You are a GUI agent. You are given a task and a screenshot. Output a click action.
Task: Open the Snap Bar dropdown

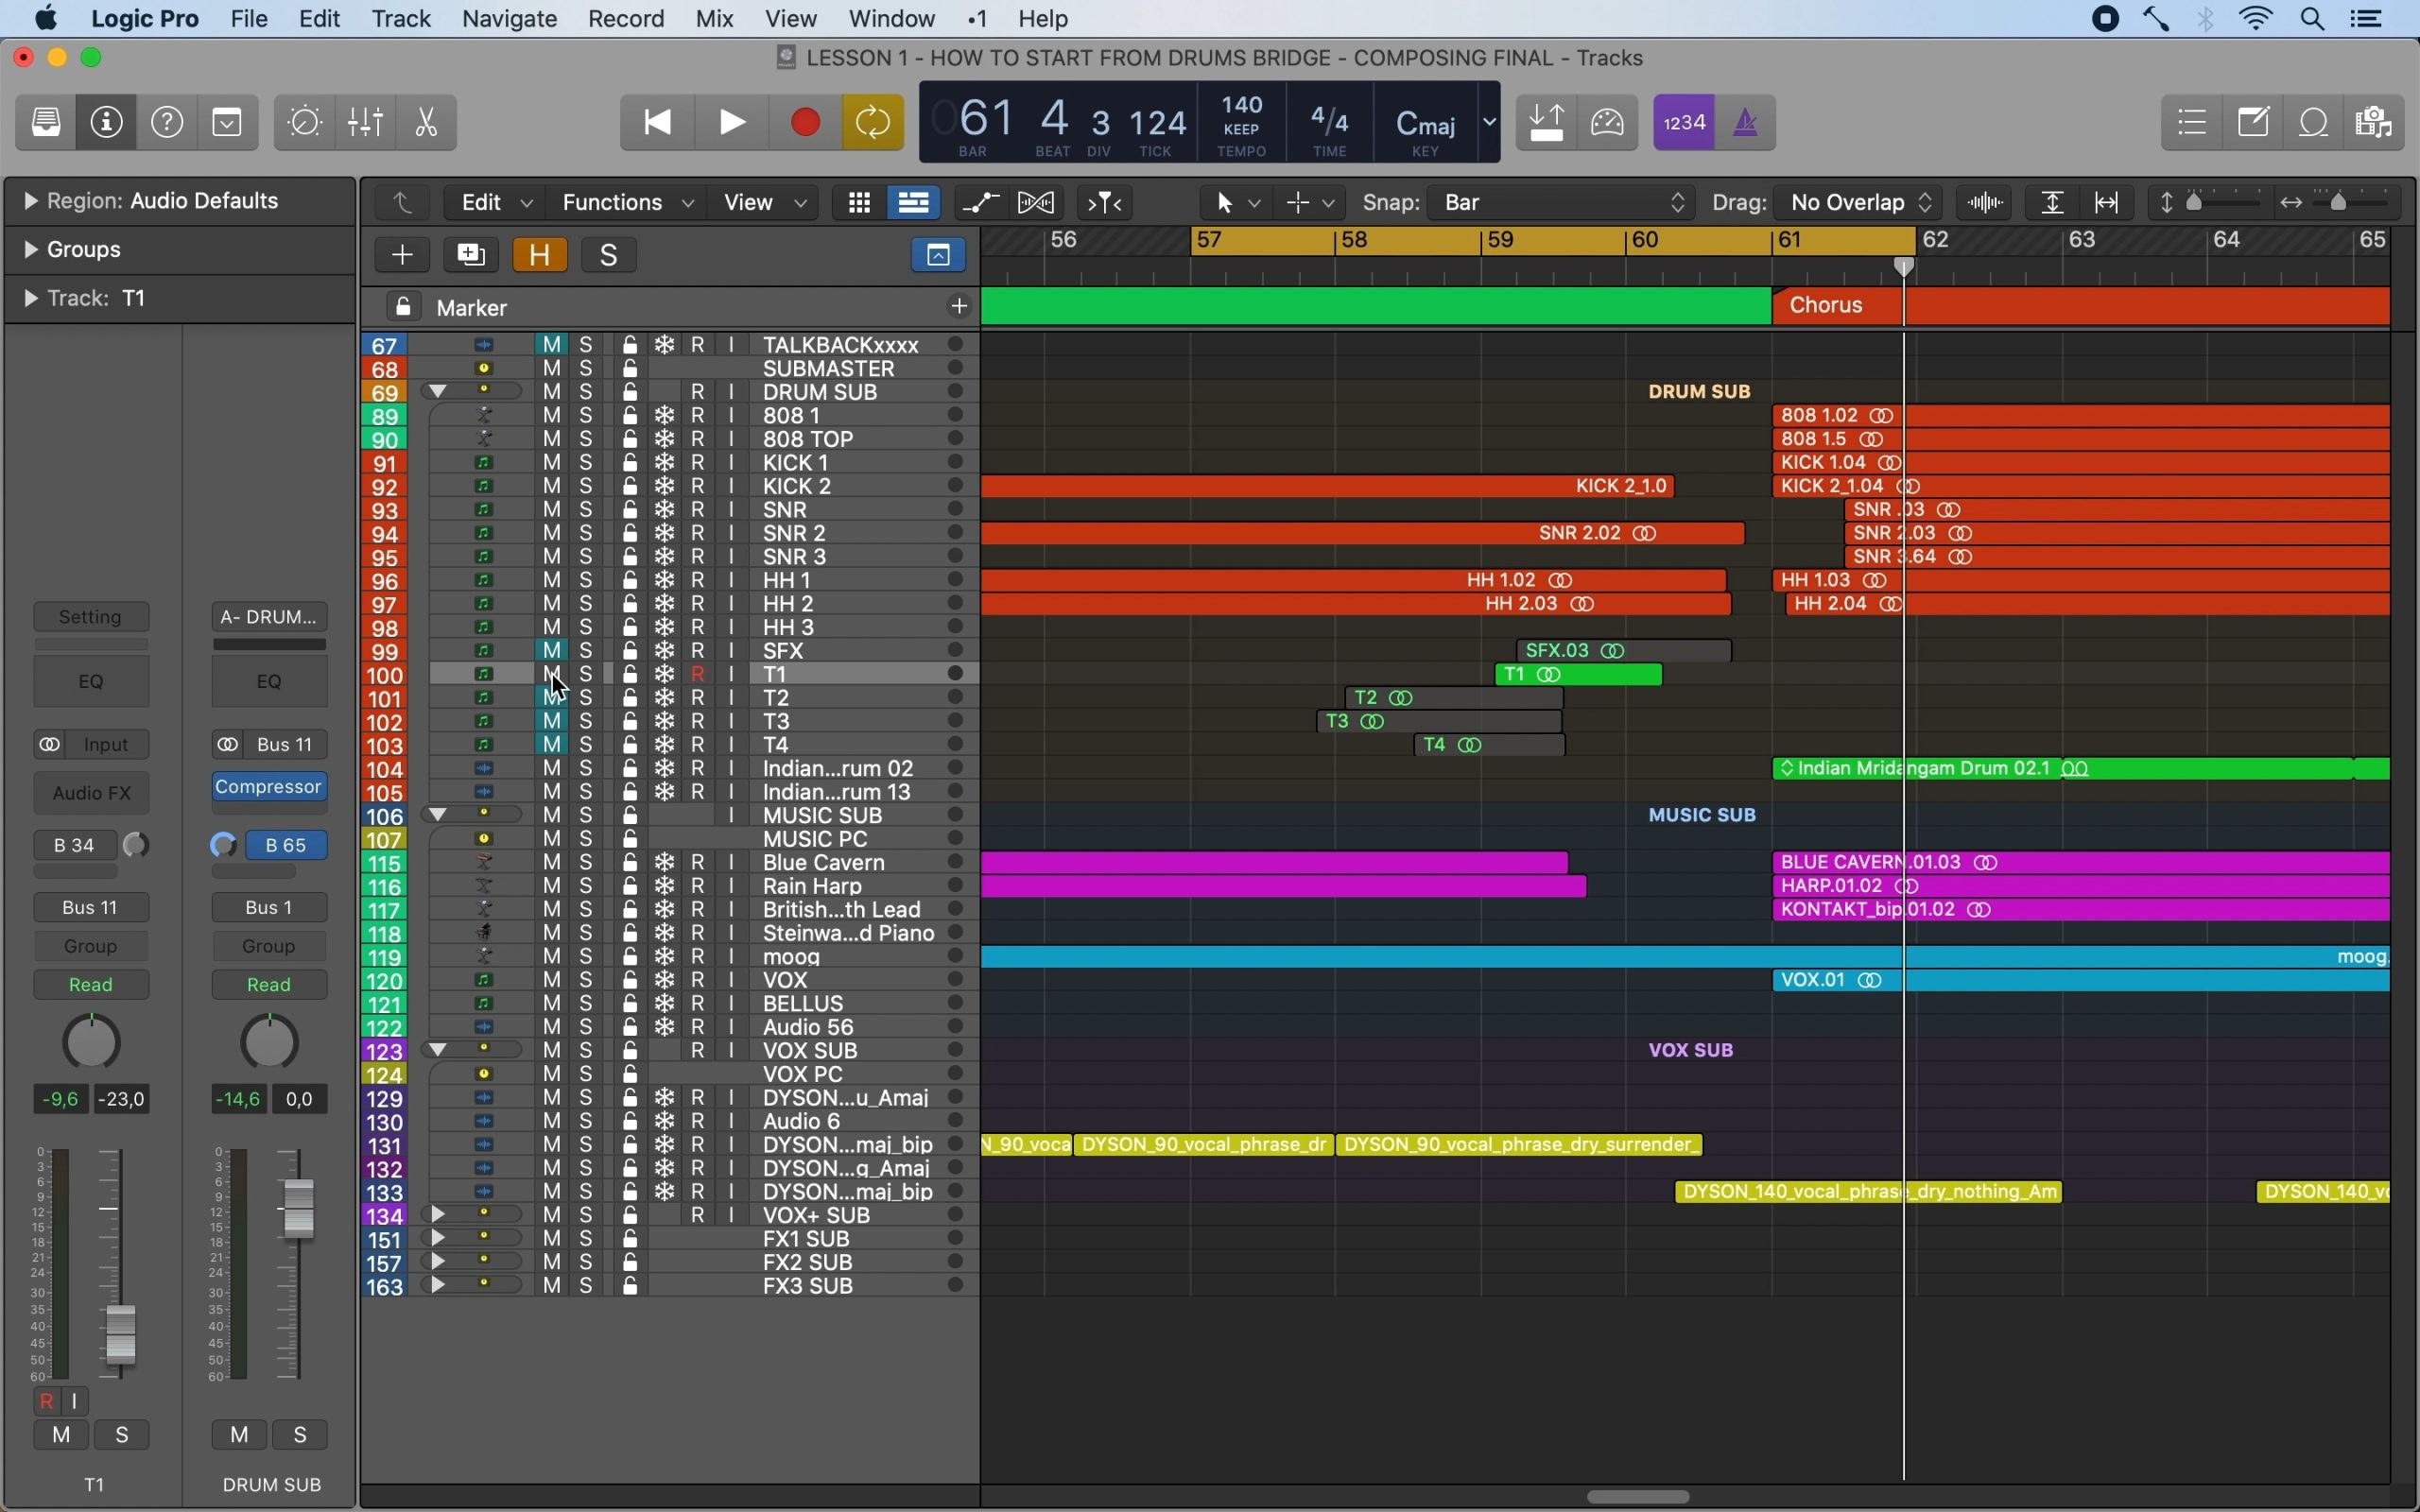[1564, 203]
